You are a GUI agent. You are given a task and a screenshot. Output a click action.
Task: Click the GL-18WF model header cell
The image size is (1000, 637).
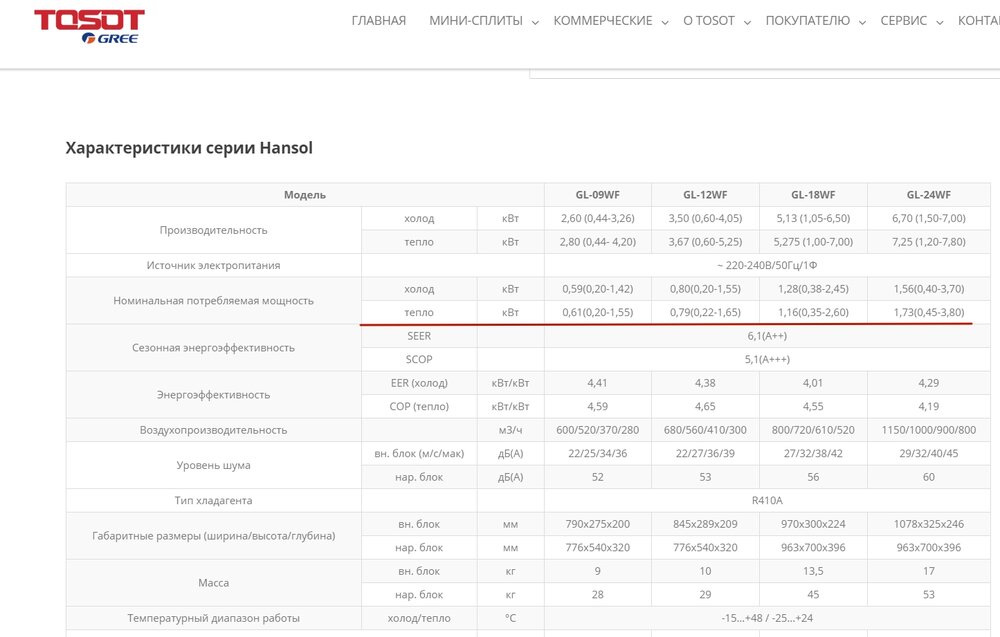(813, 195)
